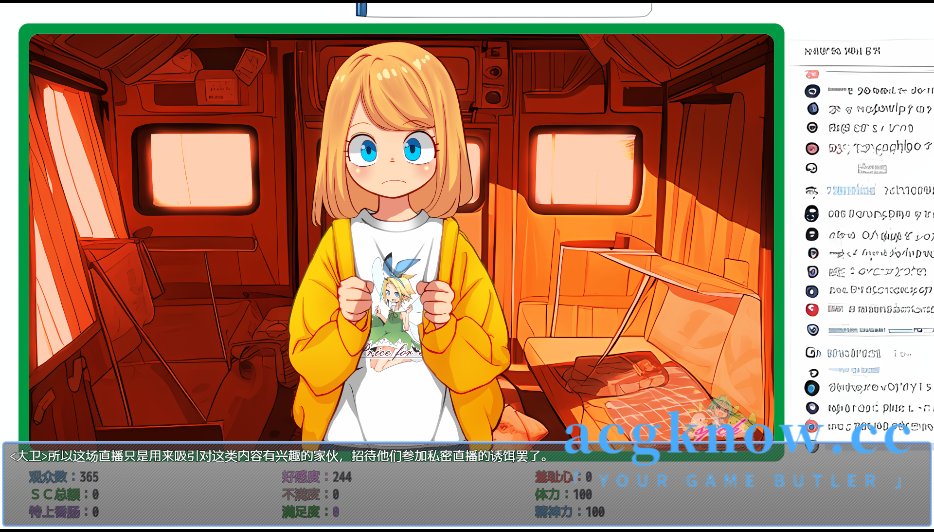Click the 满足度 stat
This screenshot has width=934, height=532.
(x=310, y=511)
